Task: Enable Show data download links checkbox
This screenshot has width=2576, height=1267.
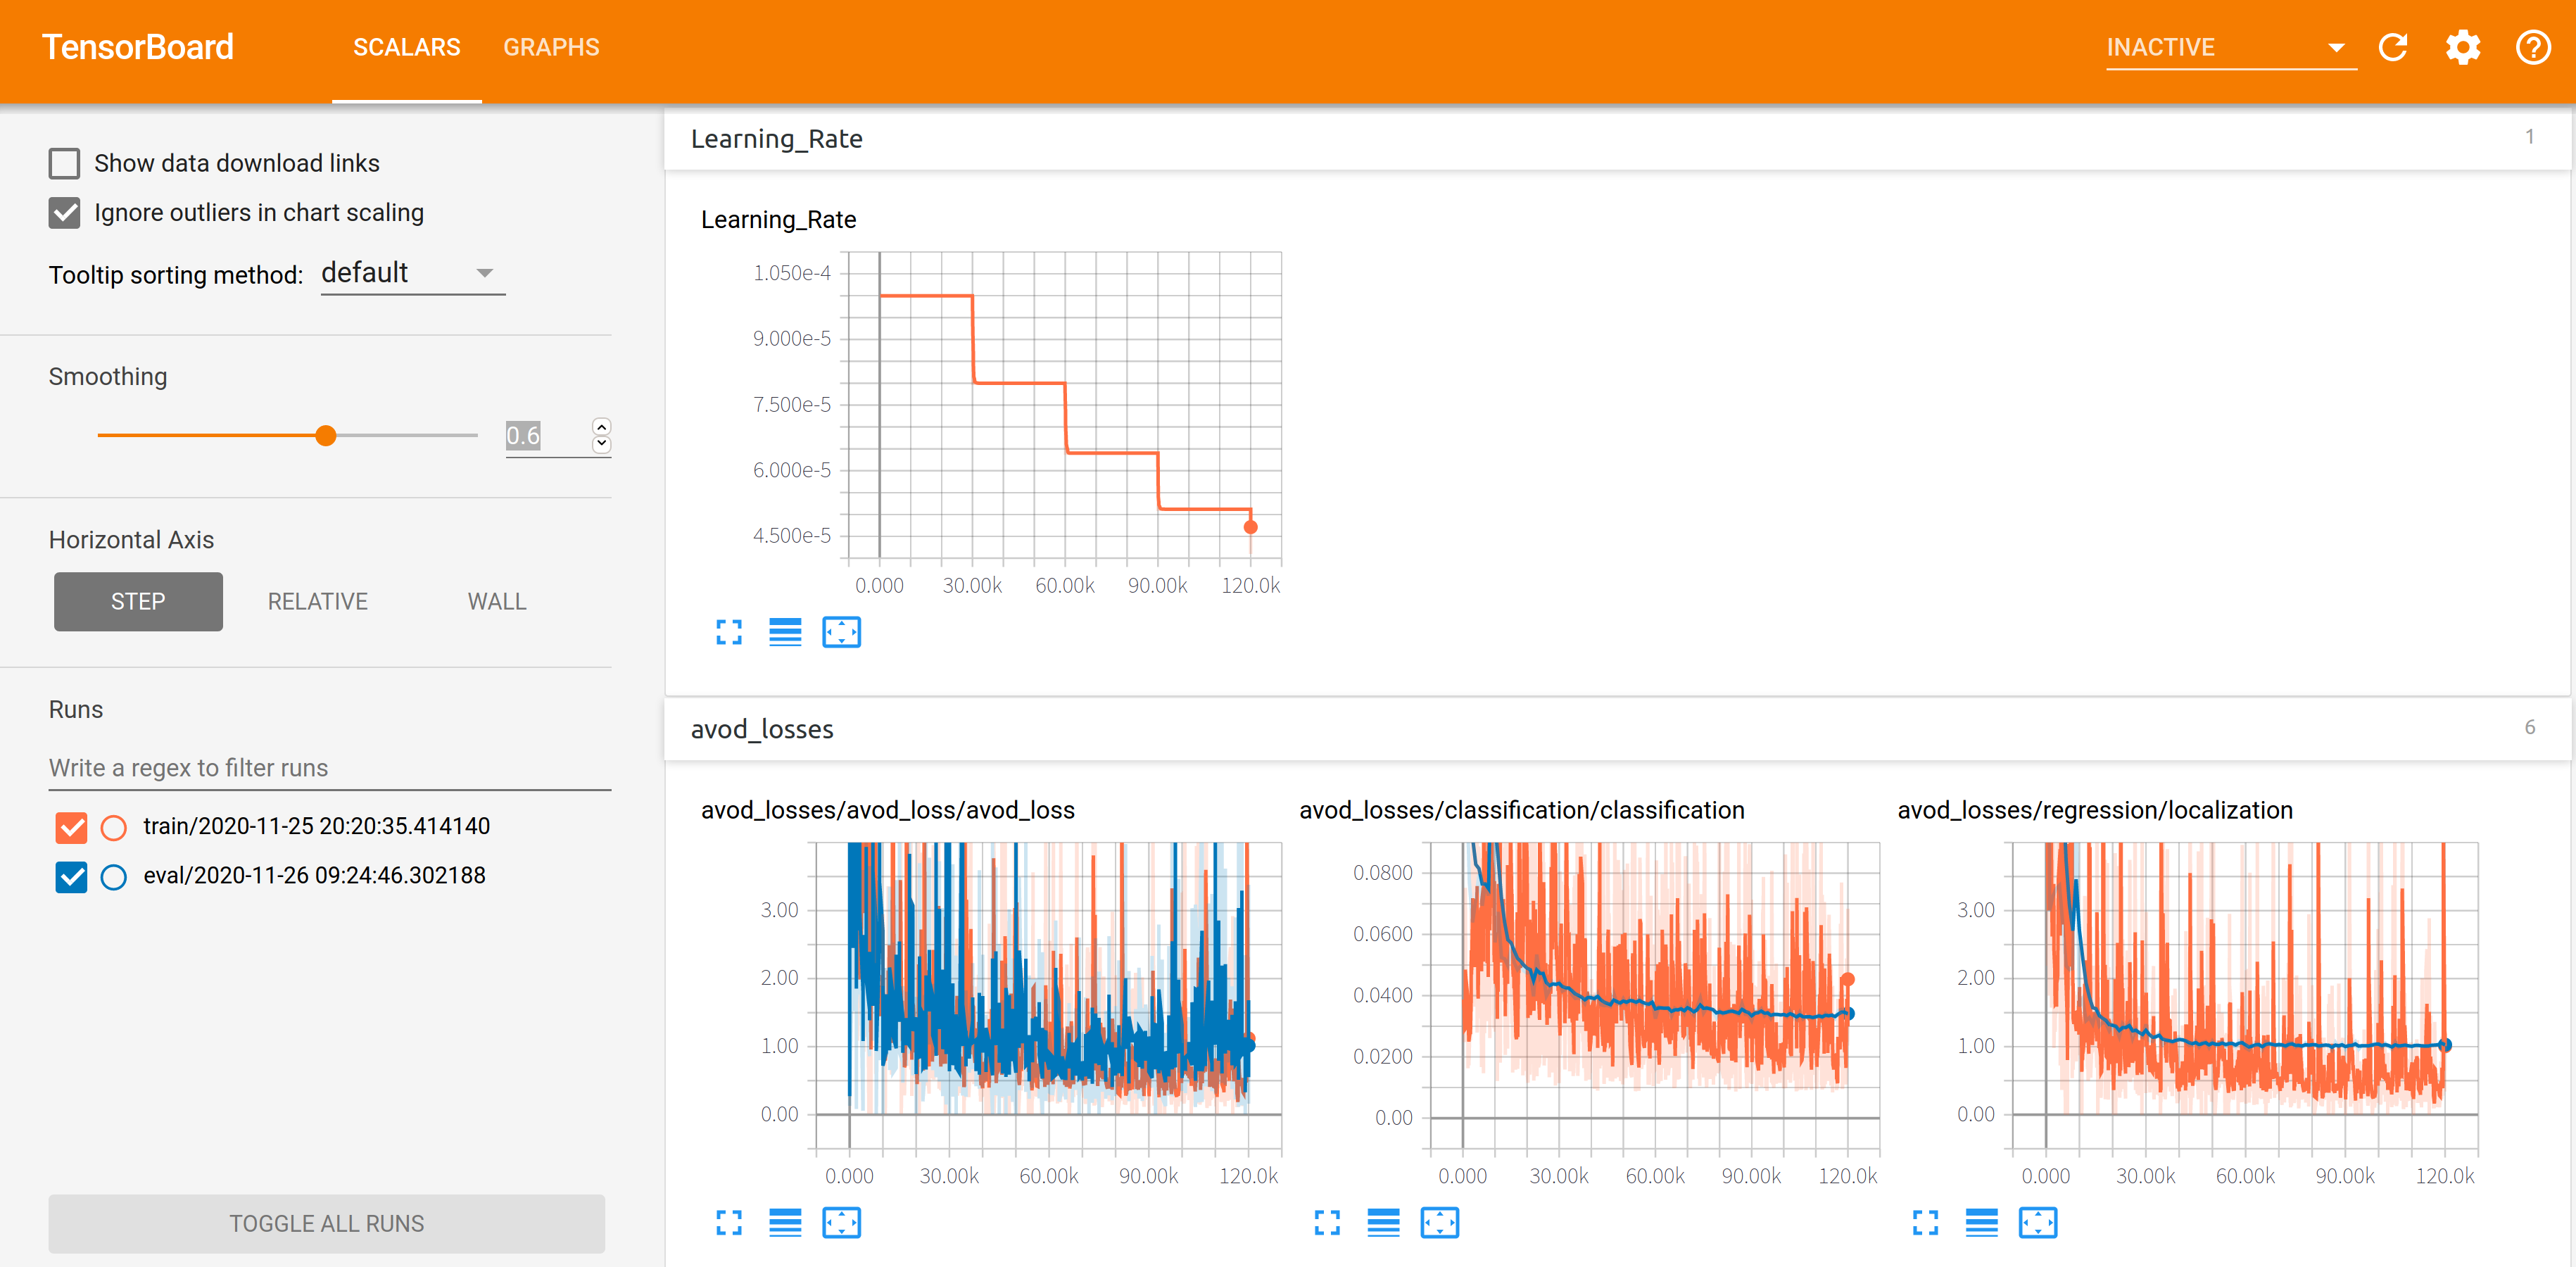Action: (x=65, y=163)
